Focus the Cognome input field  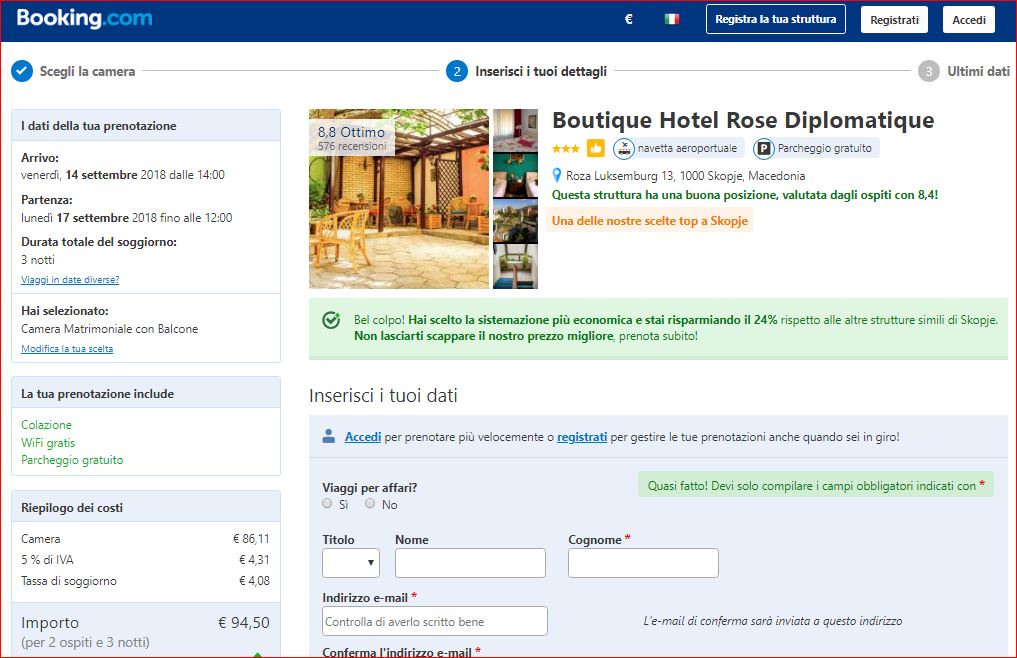643,563
